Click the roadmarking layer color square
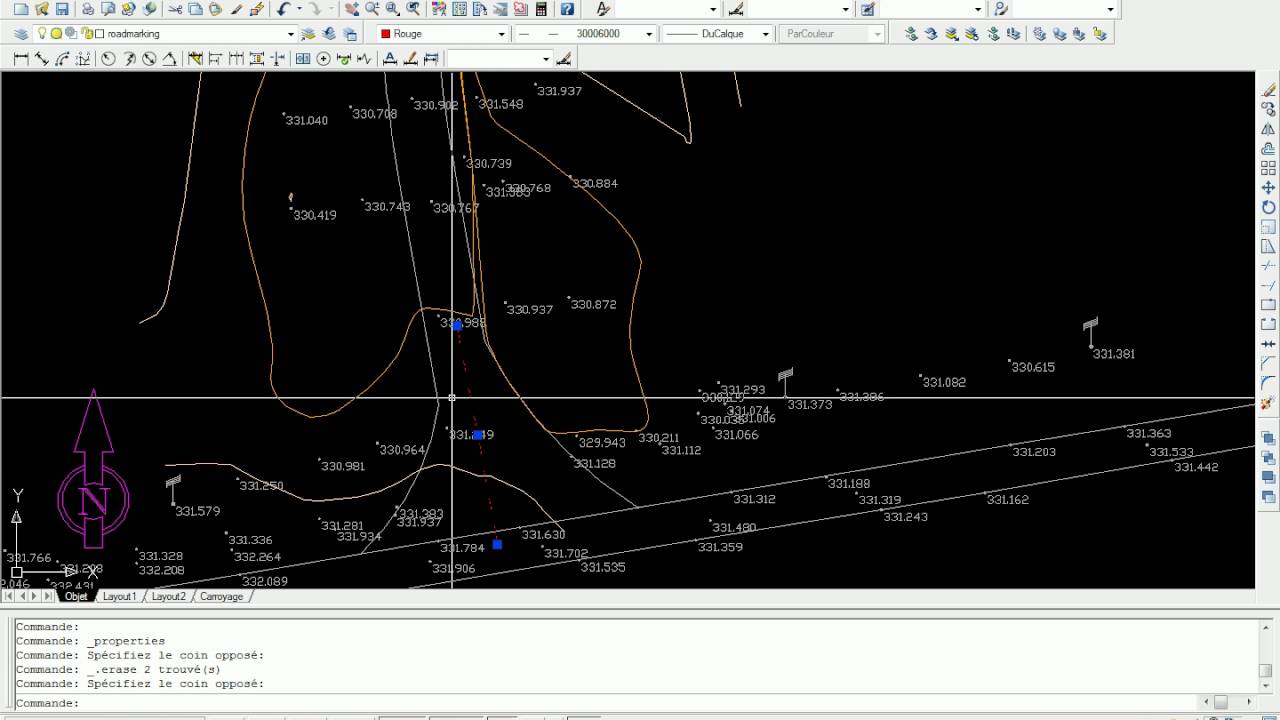This screenshot has height=720, width=1280. tap(99, 33)
